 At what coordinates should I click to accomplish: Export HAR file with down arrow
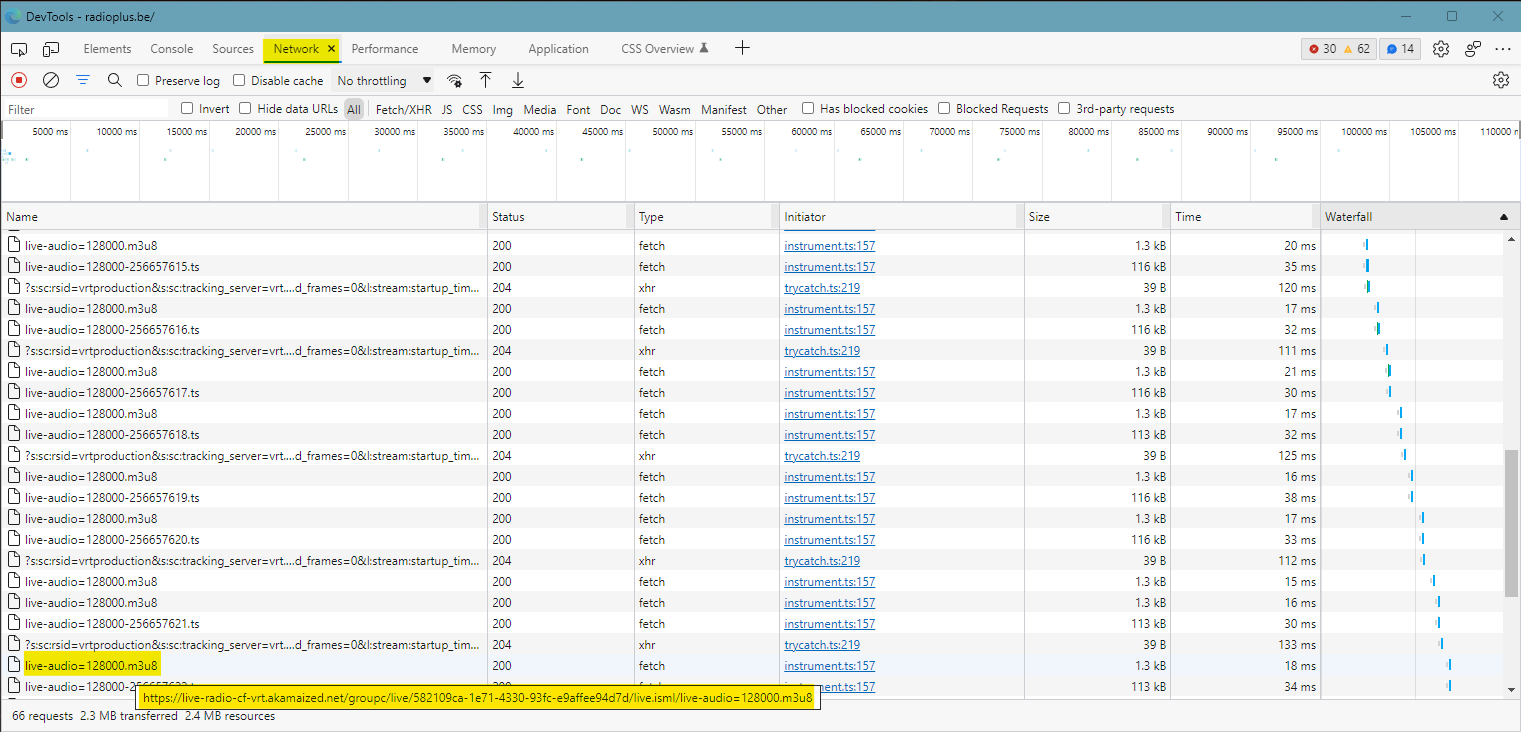click(518, 80)
